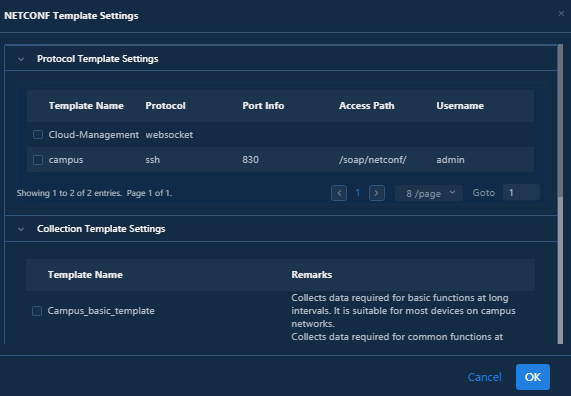Select the websocket protocol cell

click(x=169, y=135)
